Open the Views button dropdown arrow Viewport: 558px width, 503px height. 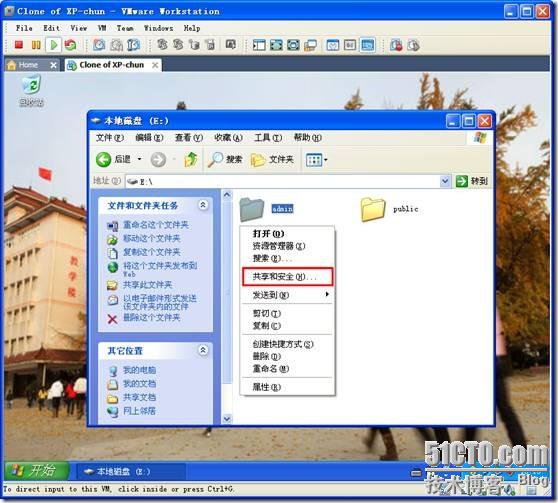pos(326,160)
